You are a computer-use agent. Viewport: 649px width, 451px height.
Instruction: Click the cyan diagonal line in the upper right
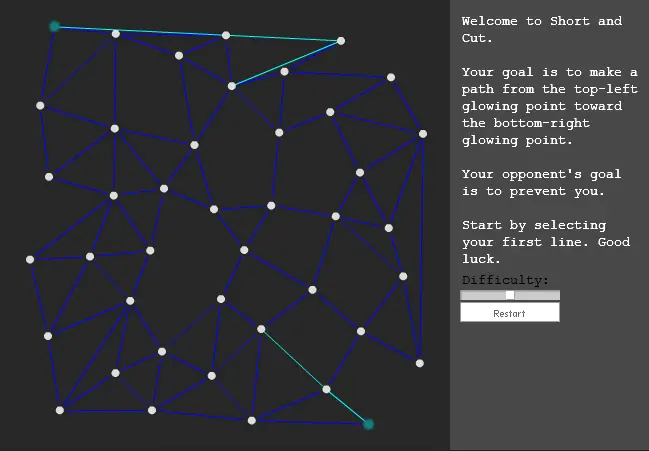pyautogui.click(x=286, y=63)
